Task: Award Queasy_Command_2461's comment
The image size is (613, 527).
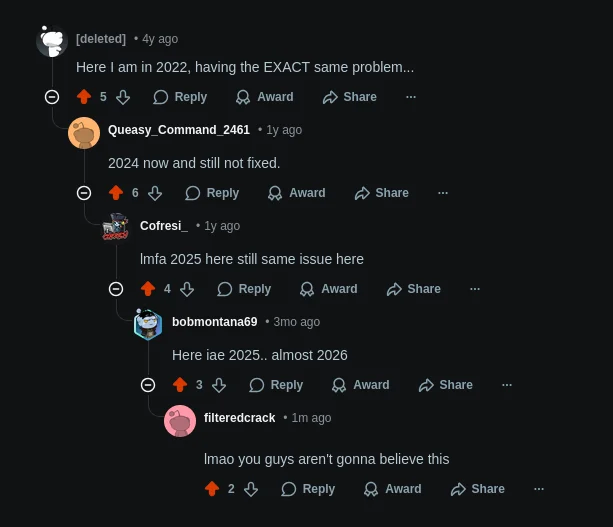Action: pyautogui.click(x=296, y=193)
